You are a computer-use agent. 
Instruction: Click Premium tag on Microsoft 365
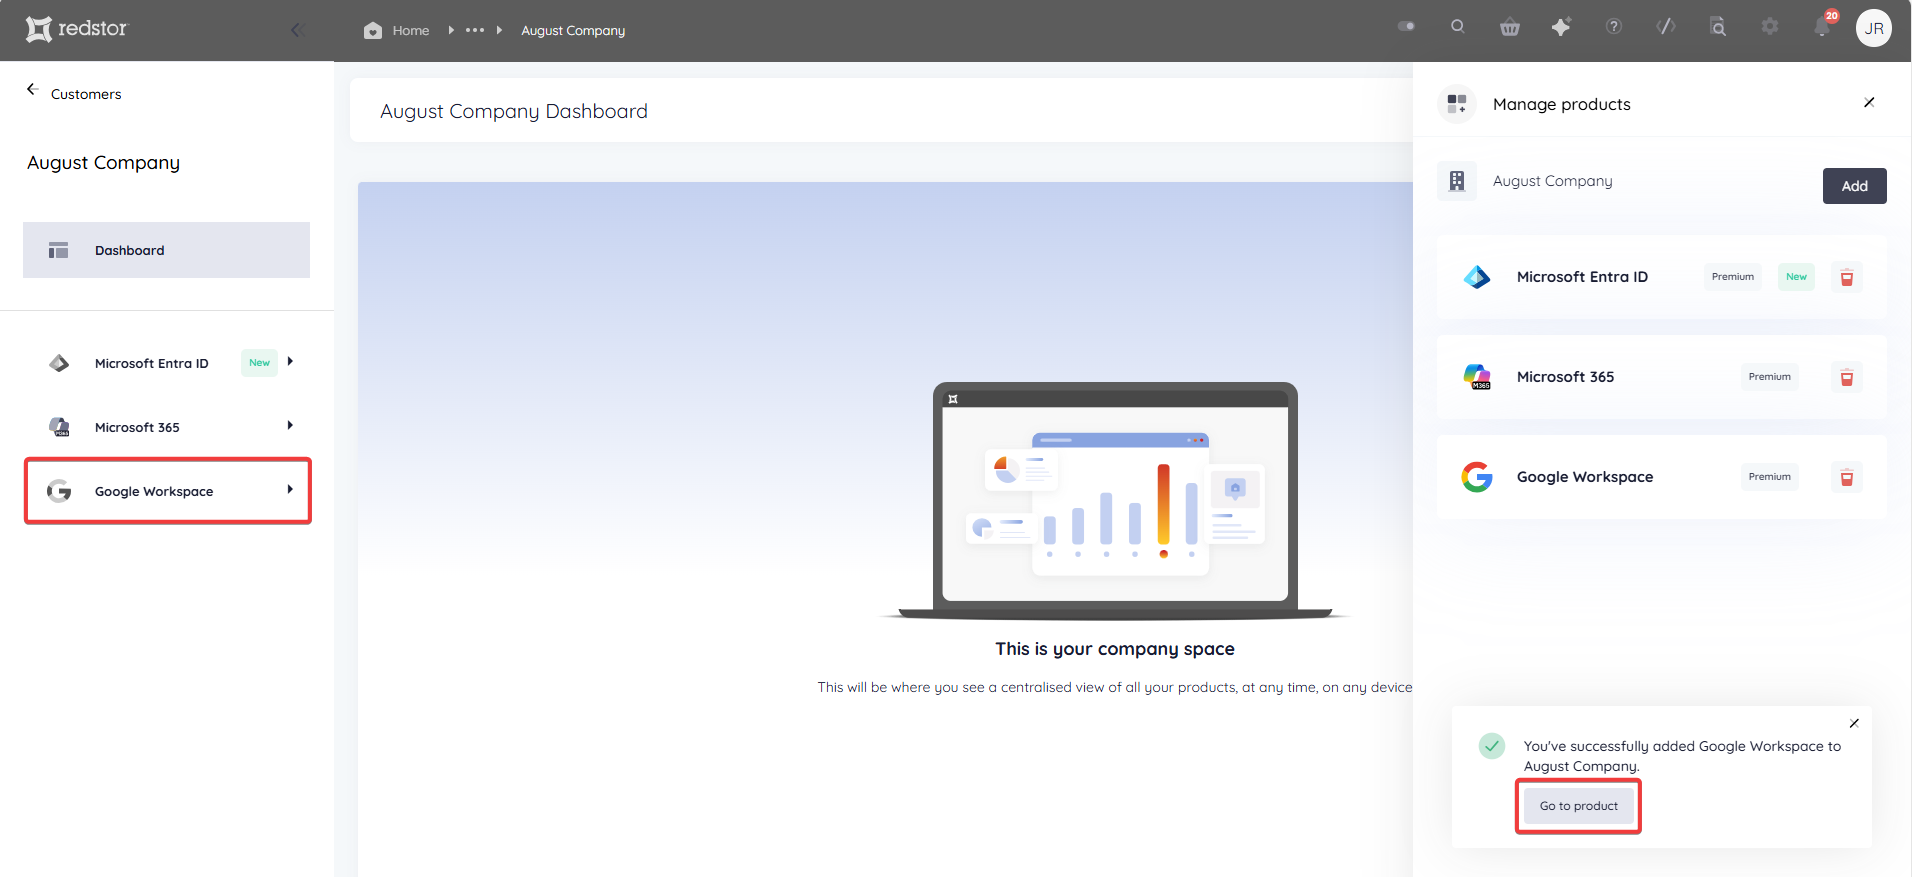[1769, 377]
